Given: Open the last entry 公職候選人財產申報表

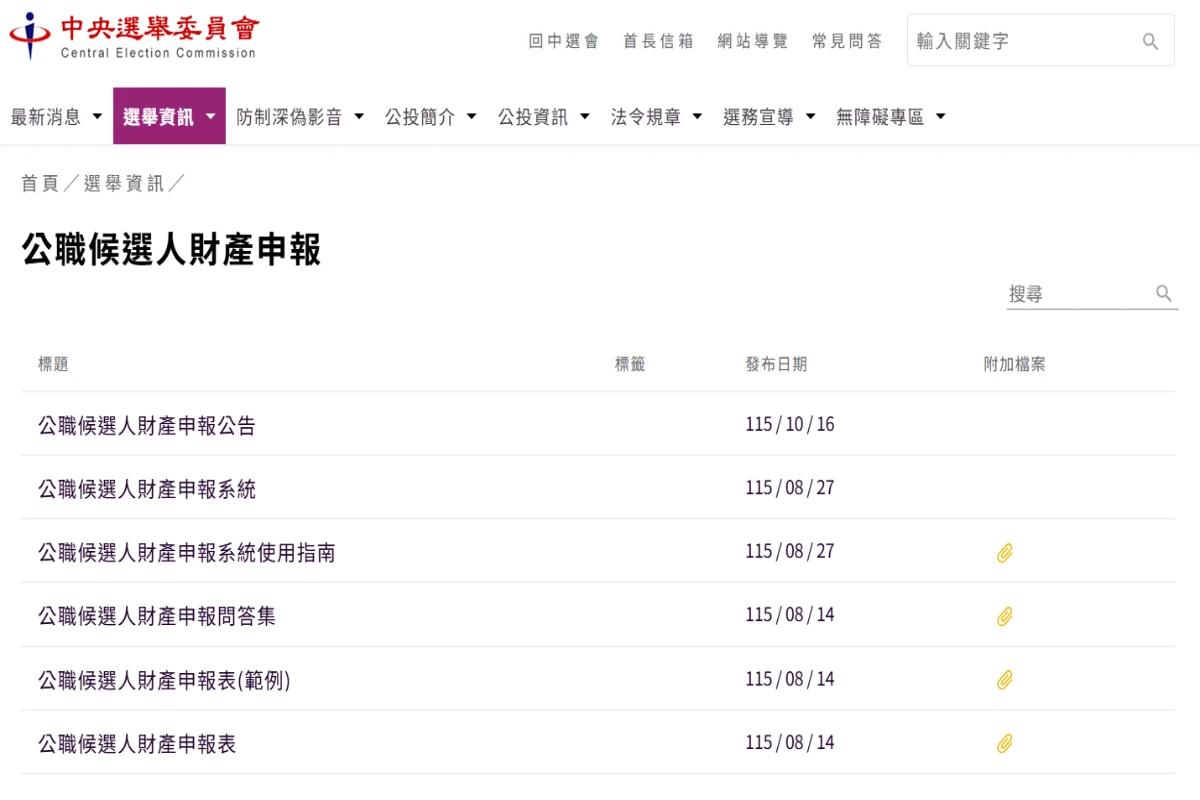Looking at the screenshot, I should tap(137, 744).
